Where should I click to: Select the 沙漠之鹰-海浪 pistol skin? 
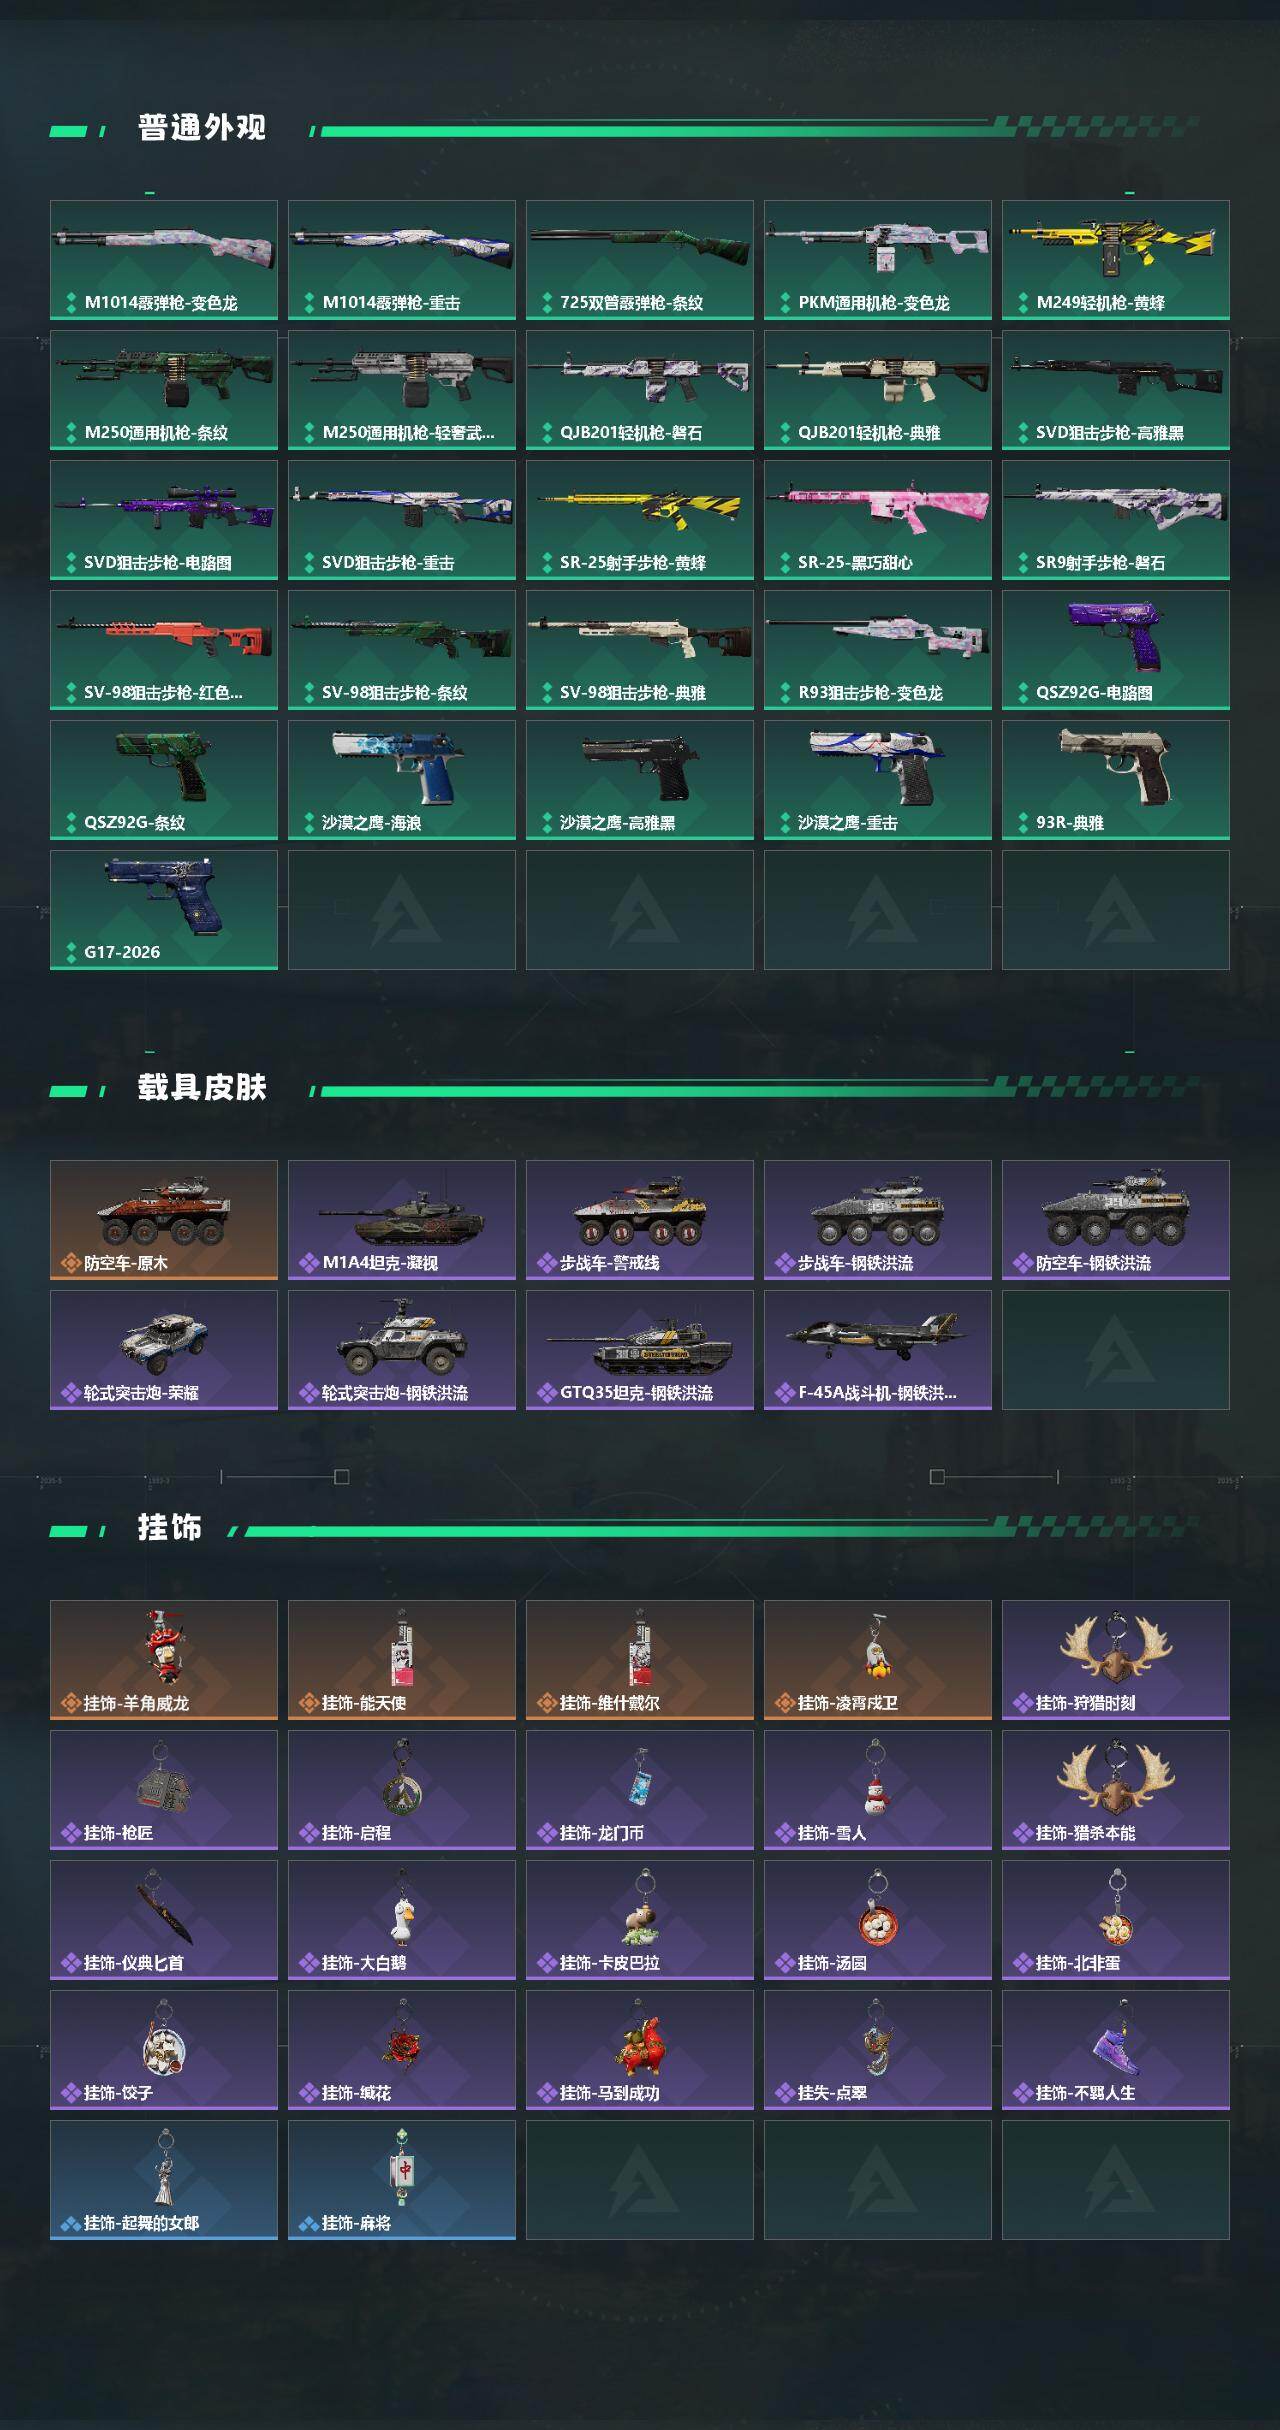pyautogui.click(x=402, y=780)
